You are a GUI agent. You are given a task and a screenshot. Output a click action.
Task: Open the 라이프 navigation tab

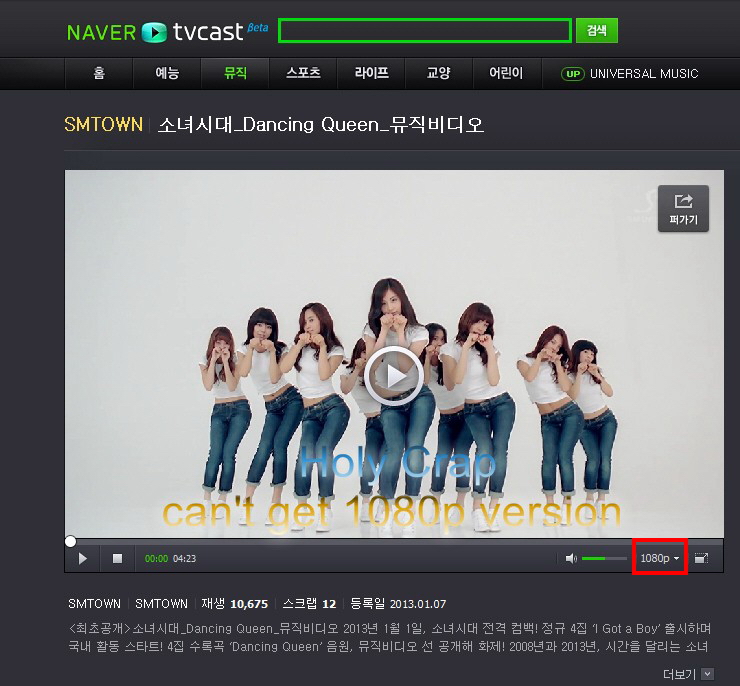(x=371, y=73)
